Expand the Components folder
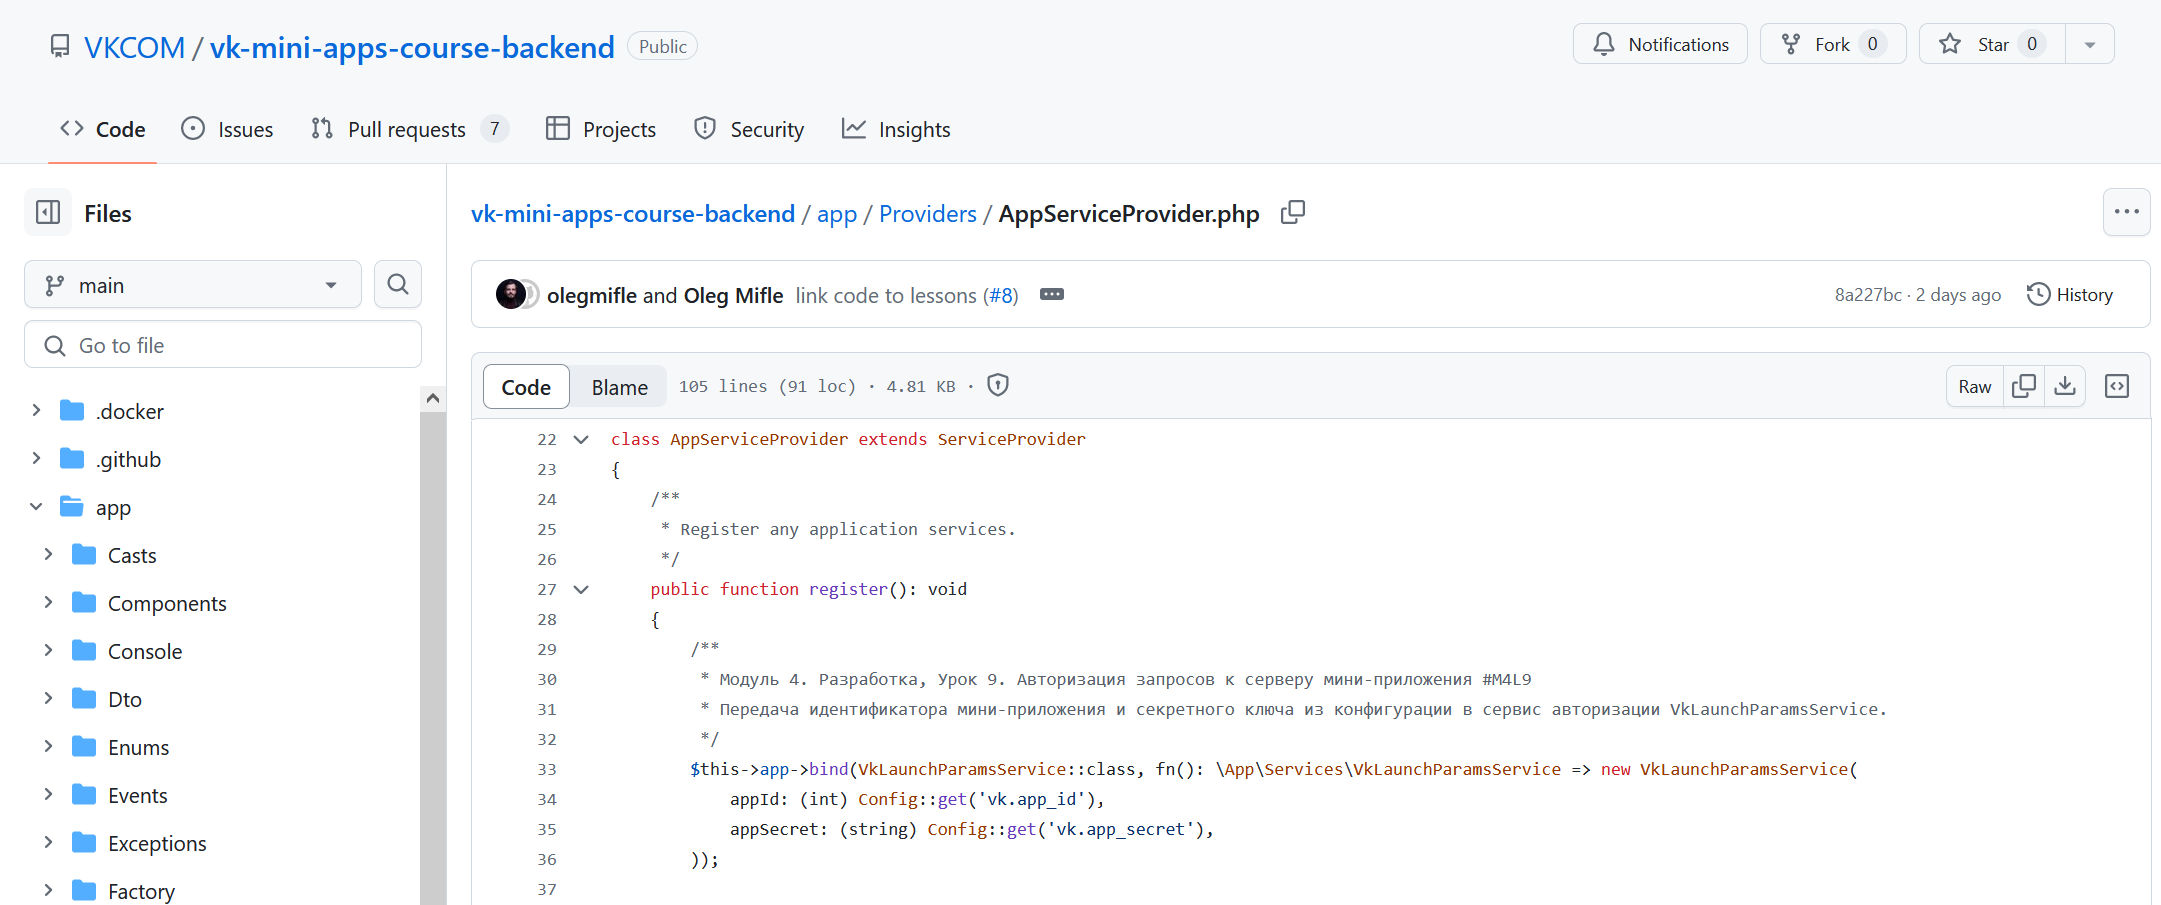 coord(48,603)
